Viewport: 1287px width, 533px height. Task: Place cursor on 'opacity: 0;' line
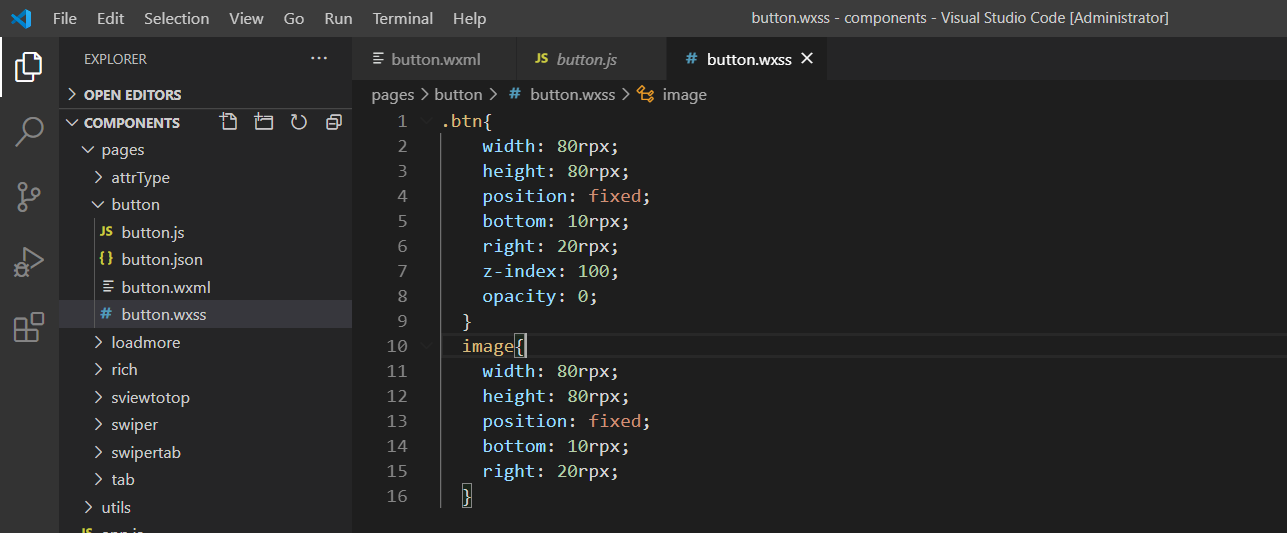pos(539,296)
